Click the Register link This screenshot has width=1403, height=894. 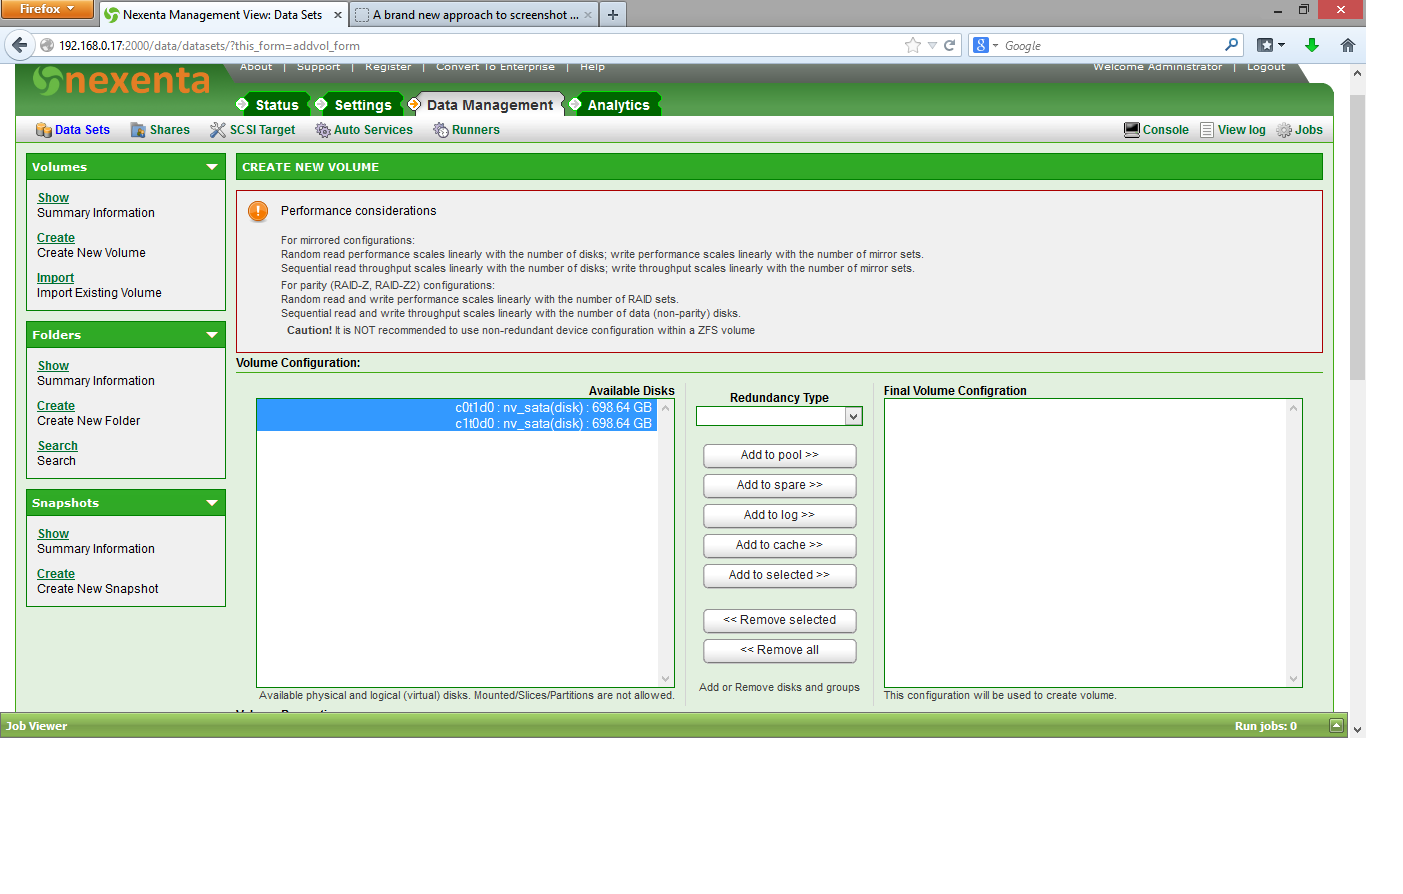[x=388, y=67]
